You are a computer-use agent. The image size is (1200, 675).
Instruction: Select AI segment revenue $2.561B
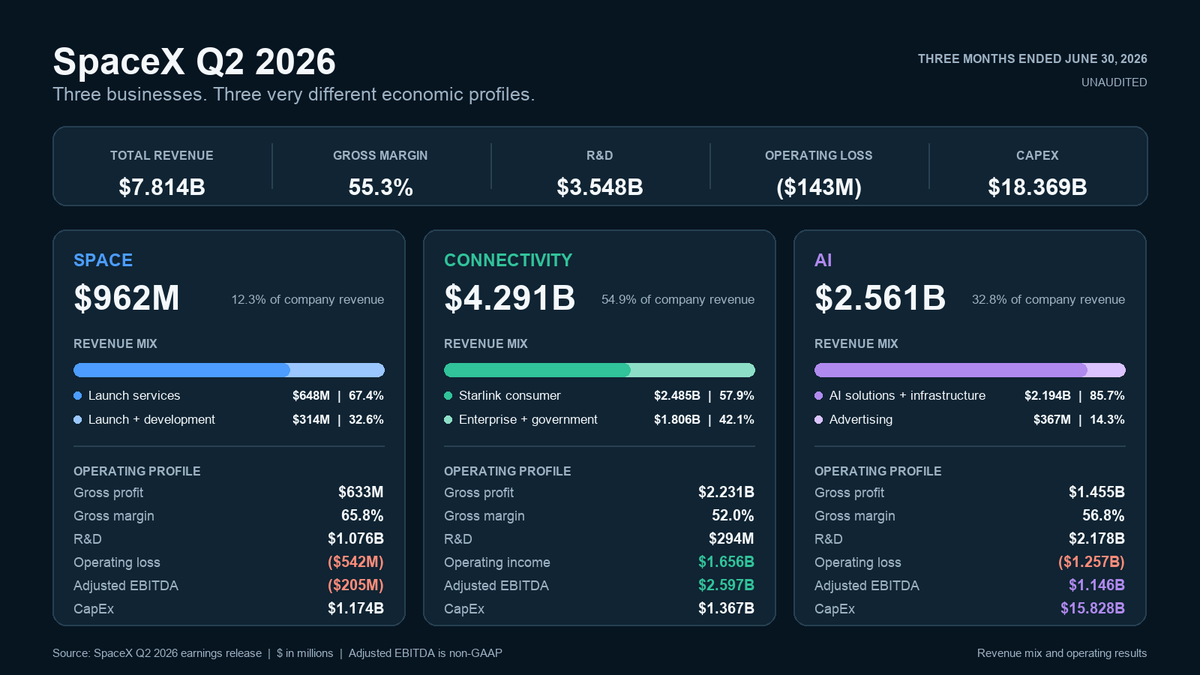coord(880,298)
